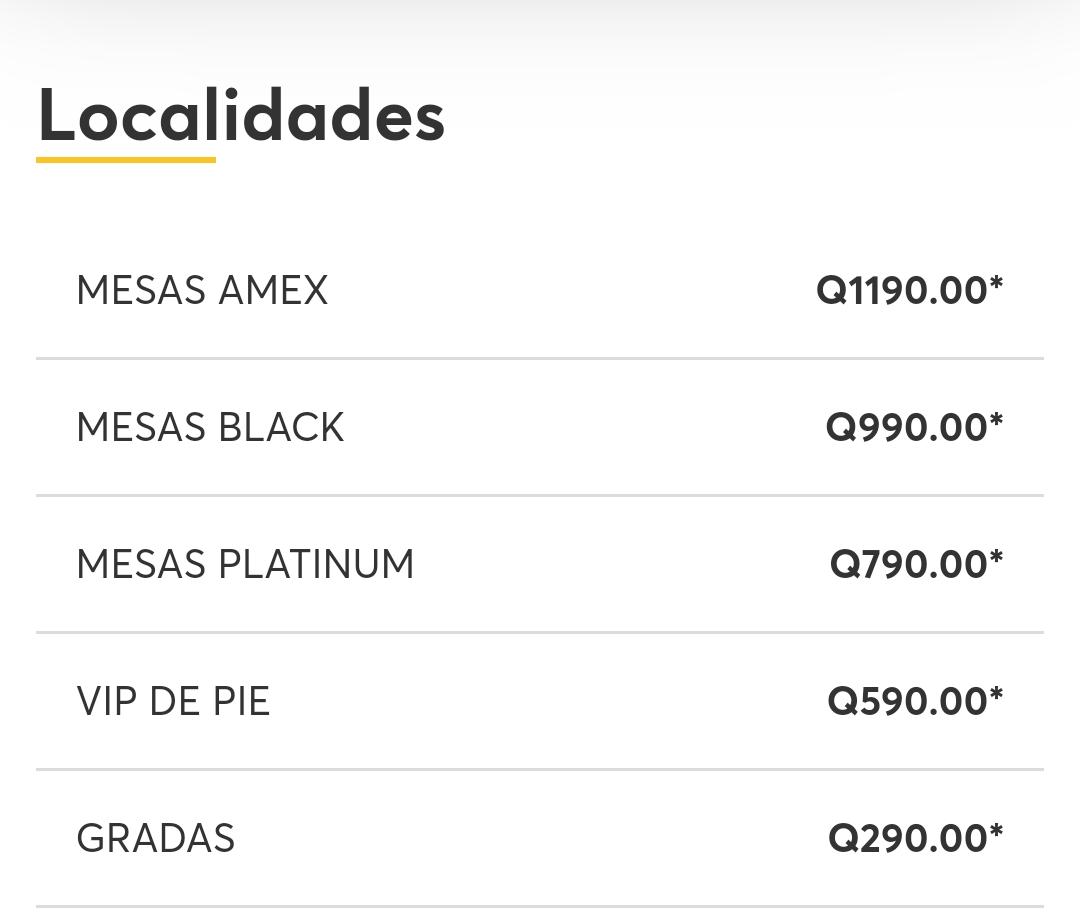Click the asterisk after Q1190.00
The image size is (1080, 916).
click(996, 283)
